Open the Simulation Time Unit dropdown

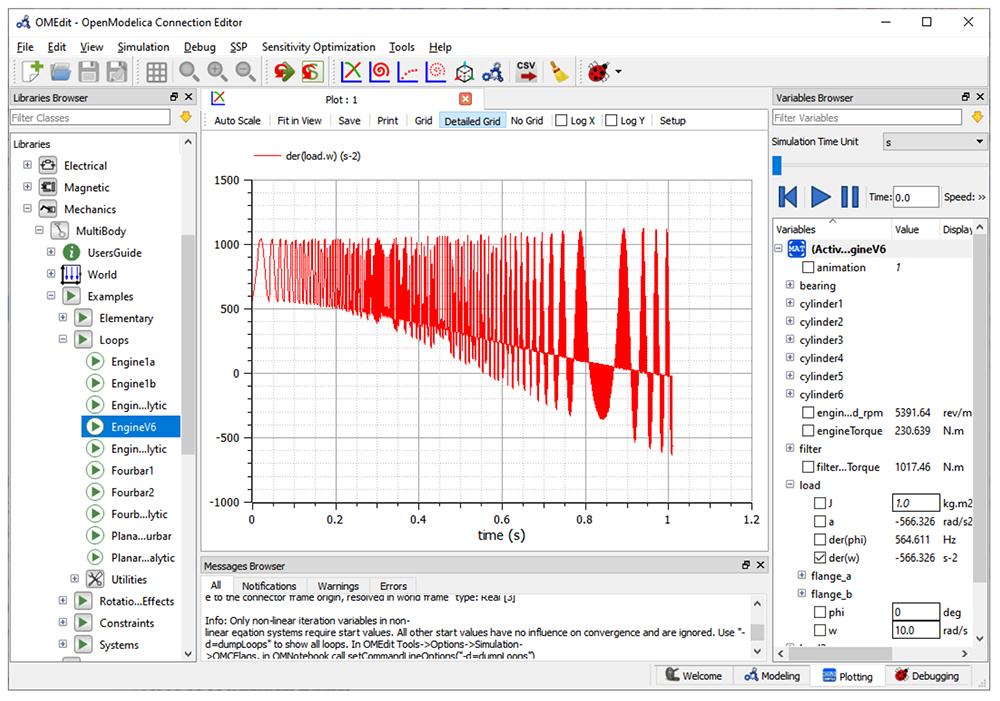click(935, 142)
